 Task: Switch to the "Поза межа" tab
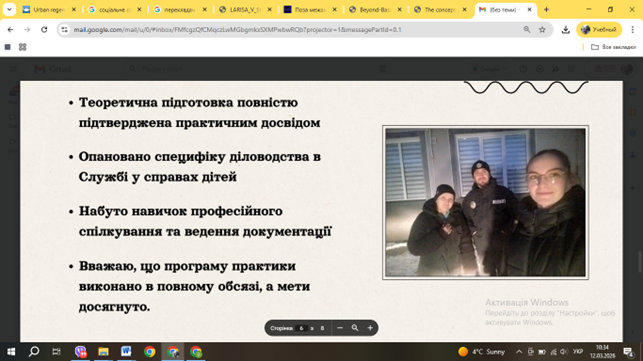click(310, 9)
